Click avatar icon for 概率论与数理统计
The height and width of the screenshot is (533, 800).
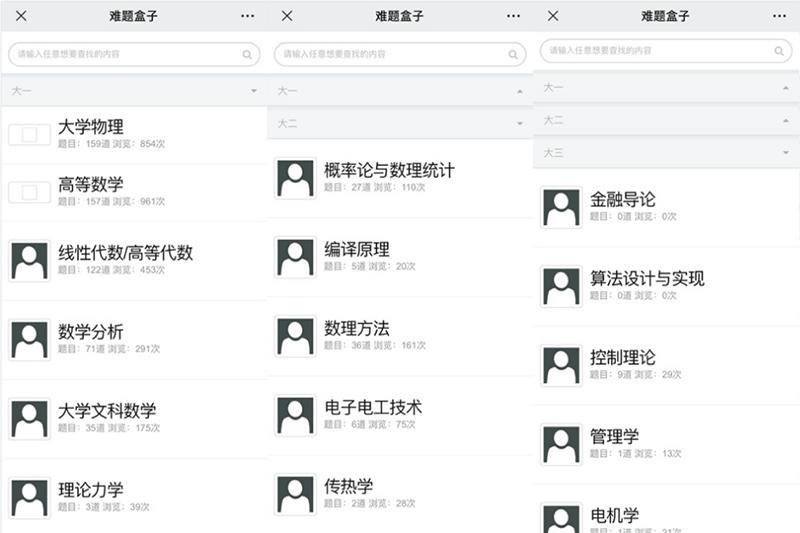click(295, 178)
